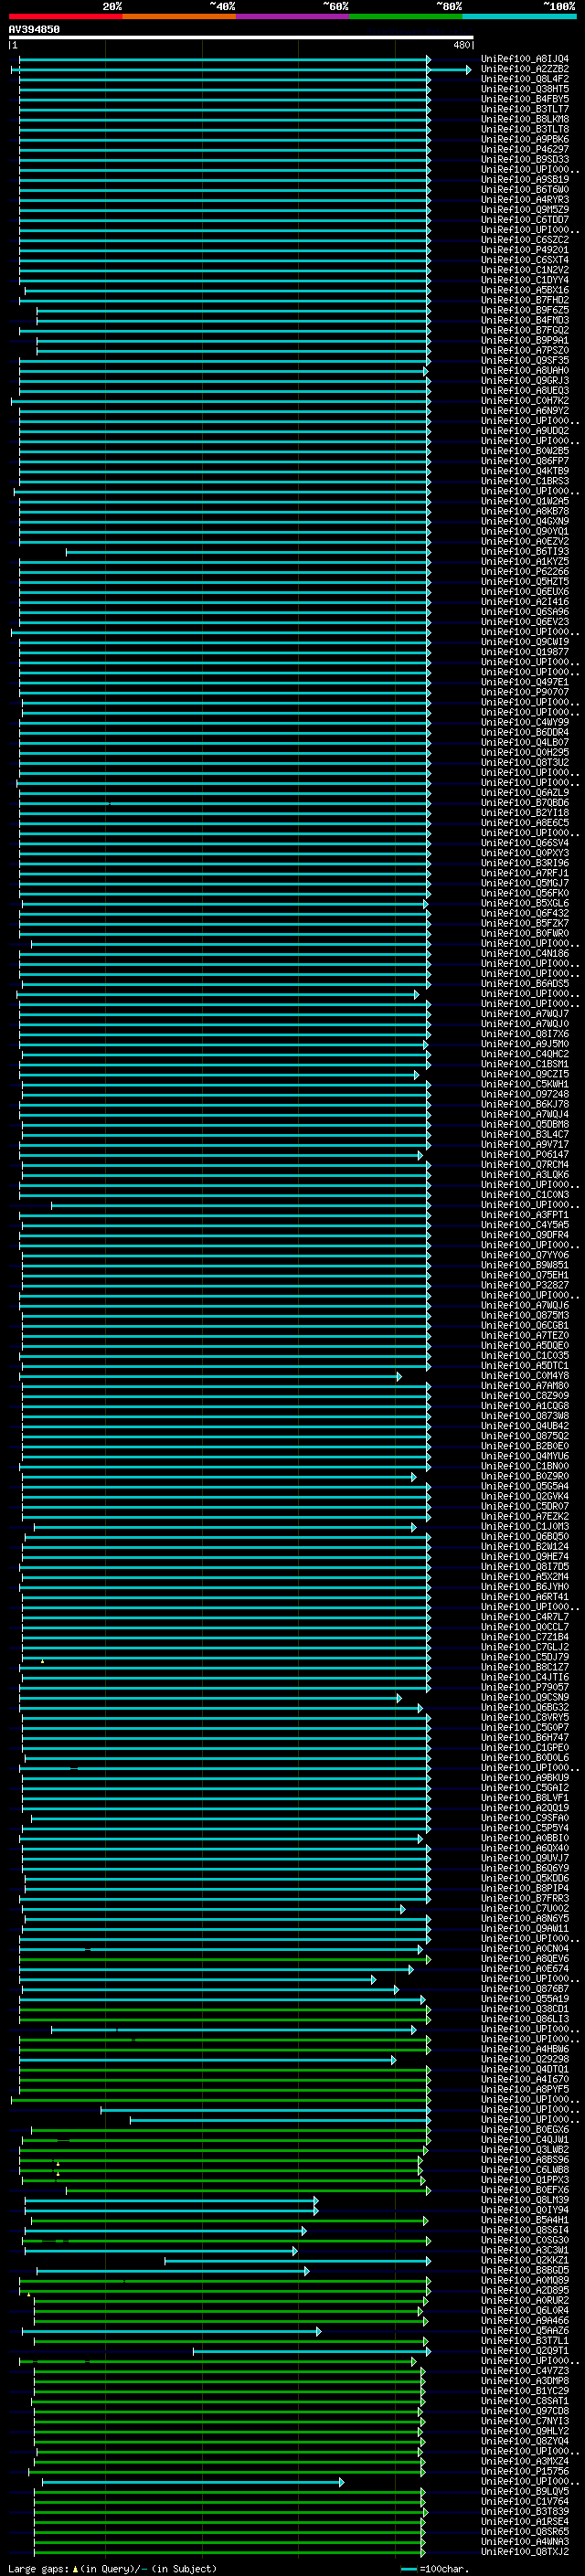This screenshot has width=585, height=2576.
Task: Select hit label UniRef100_Q8TXJ2
Action: click(x=525, y=2552)
